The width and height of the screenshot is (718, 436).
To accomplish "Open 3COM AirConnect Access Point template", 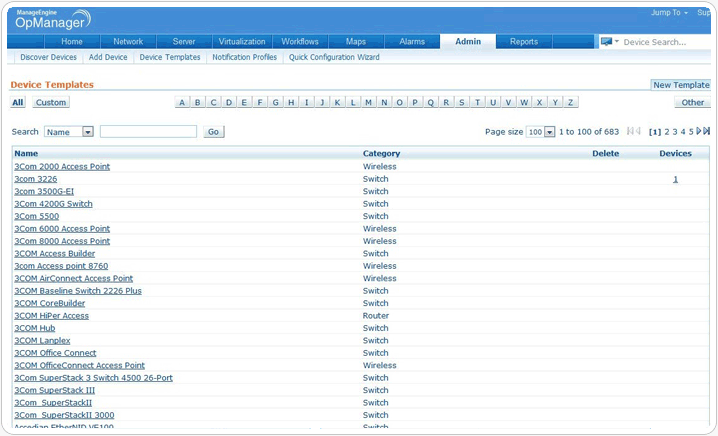I will tap(73, 278).
